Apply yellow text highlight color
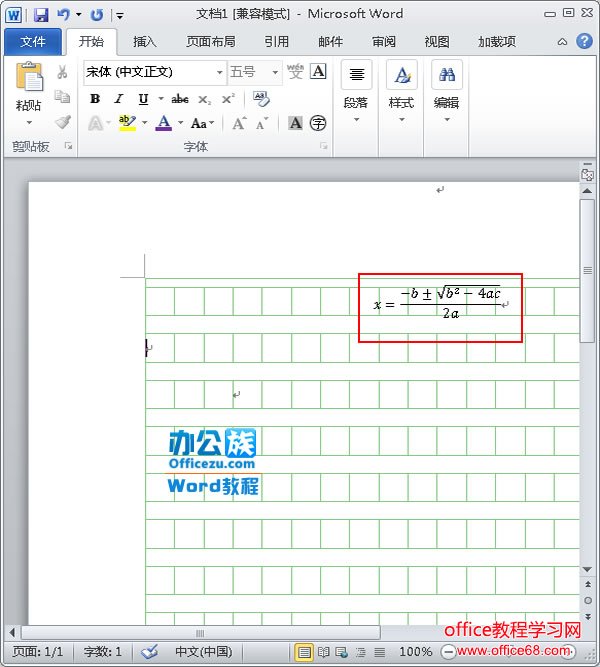The width and height of the screenshot is (600, 667). point(127,123)
